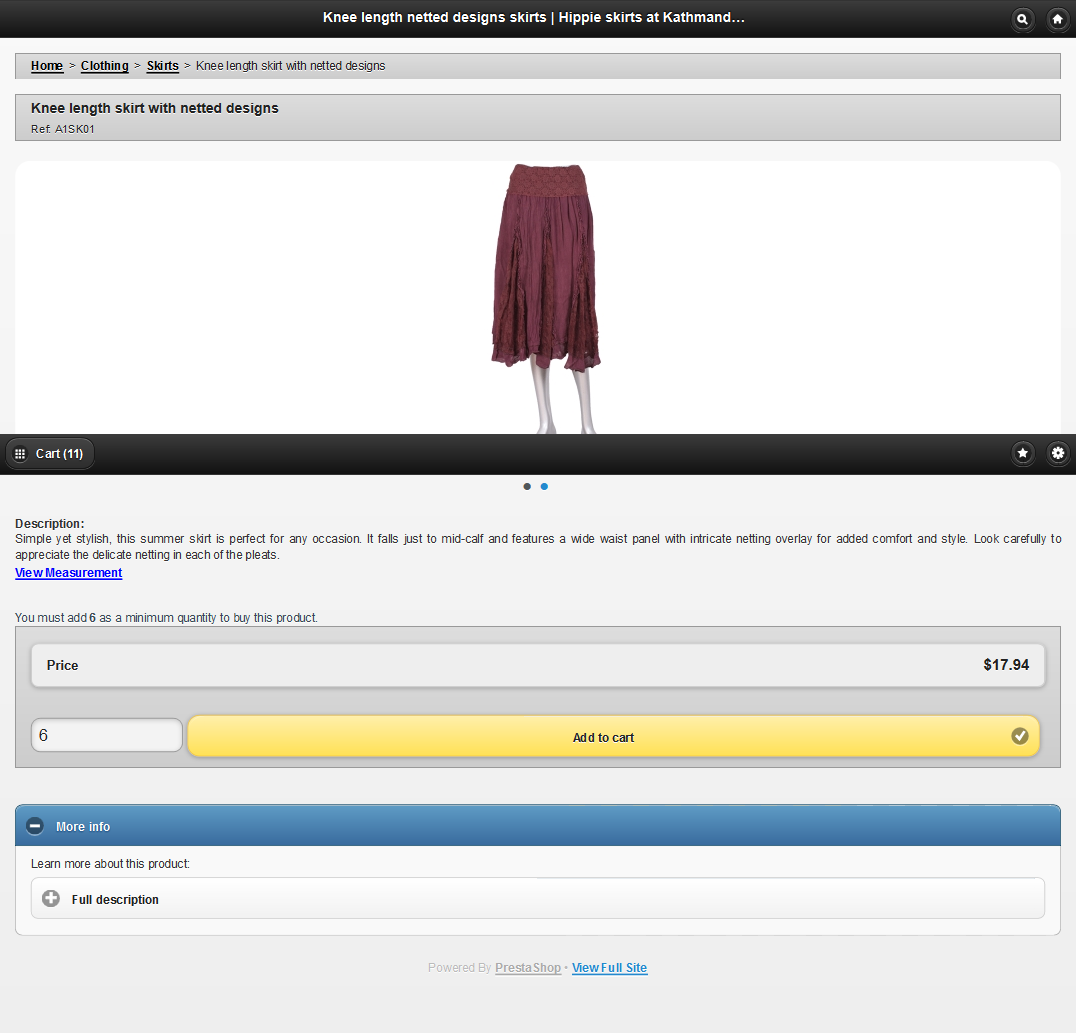This screenshot has height=1033, width=1076.
Task: Follow the PrestaShop footer link
Action: click(x=528, y=967)
